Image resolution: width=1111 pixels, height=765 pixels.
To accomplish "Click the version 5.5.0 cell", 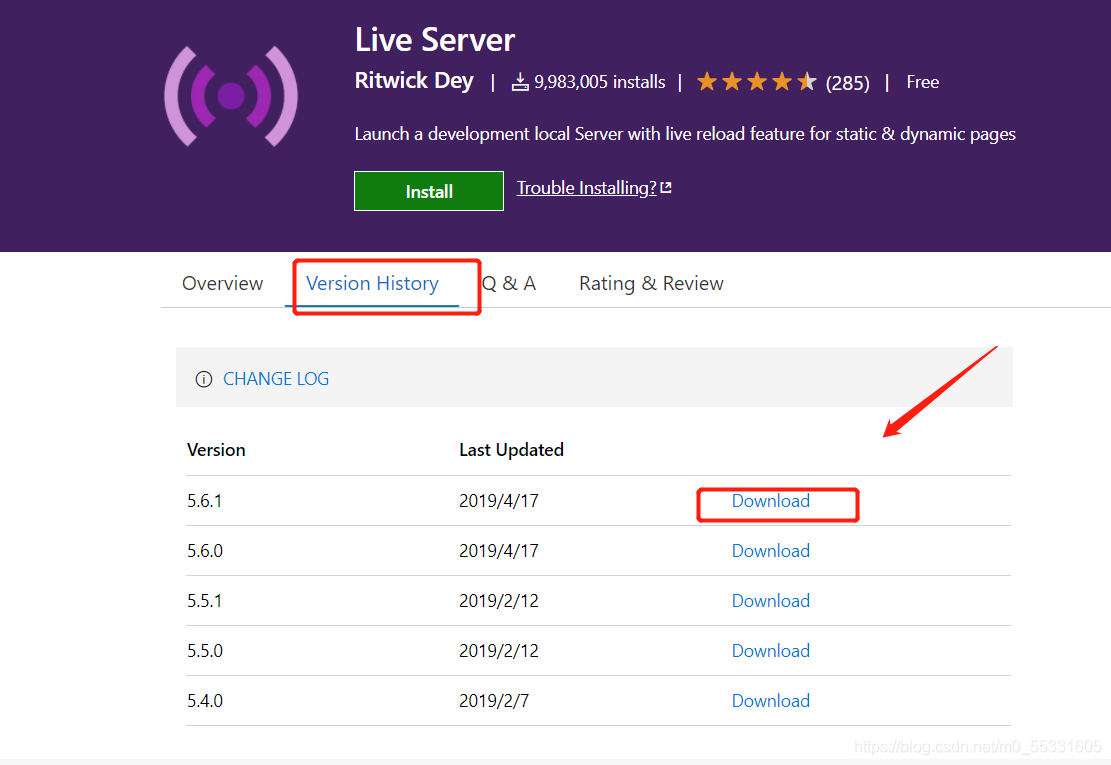I will point(205,651).
